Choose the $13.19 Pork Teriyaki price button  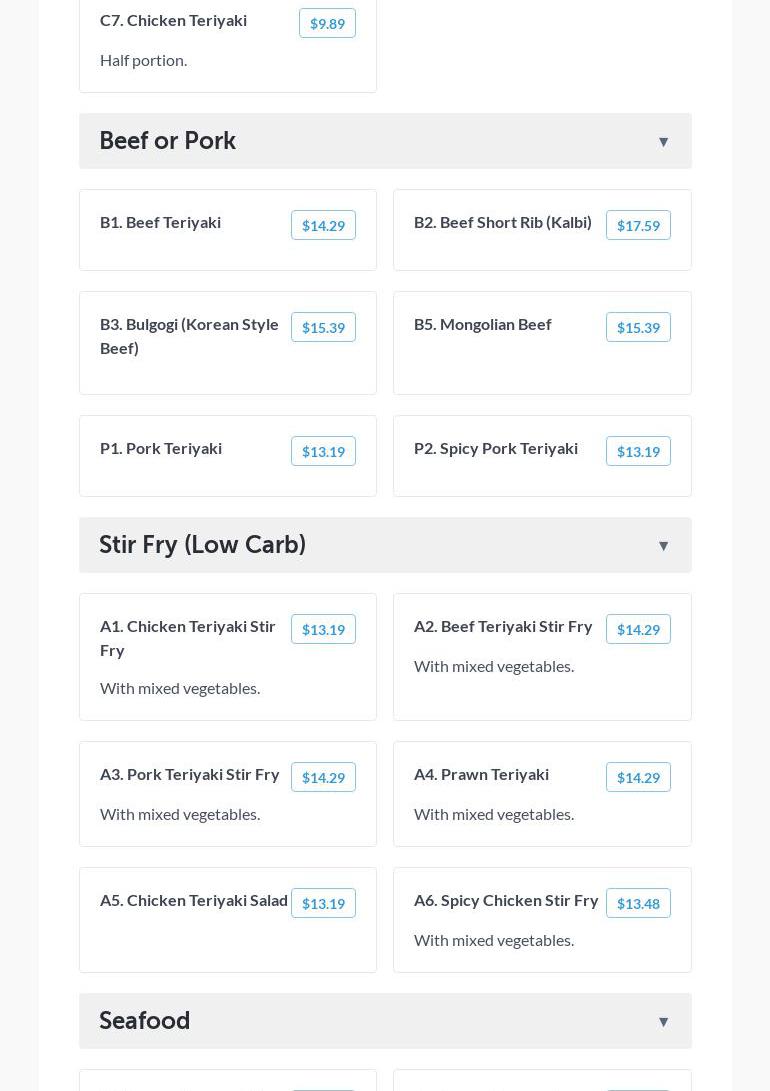[x=323, y=451]
